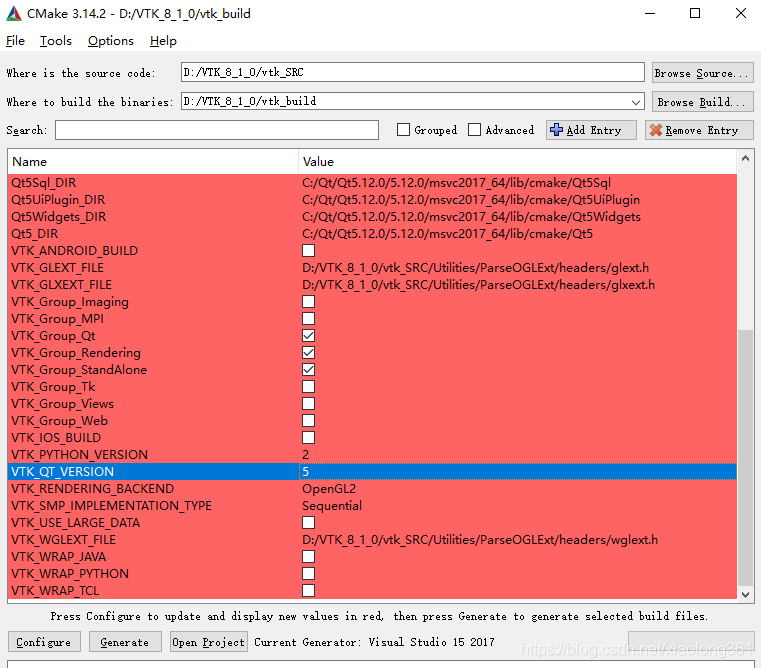Click the vertical scrollbar thumb
This screenshot has width=761, height=668.
pyautogui.click(x=745, y=457)
